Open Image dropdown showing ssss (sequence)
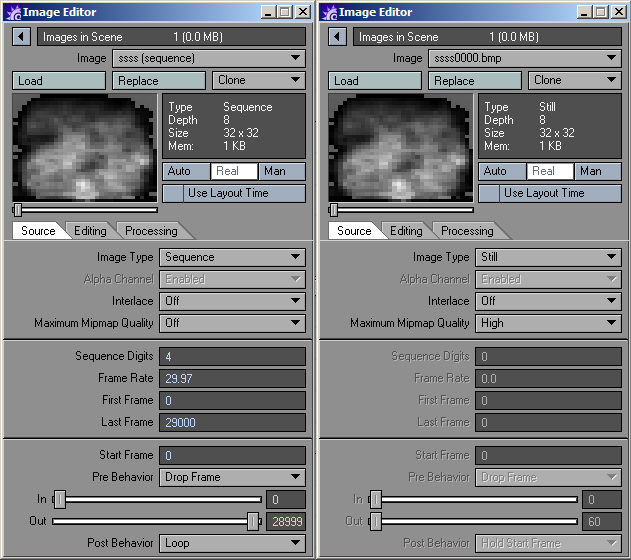This screenshot has width=631, height=560. [x=209, y=58]
